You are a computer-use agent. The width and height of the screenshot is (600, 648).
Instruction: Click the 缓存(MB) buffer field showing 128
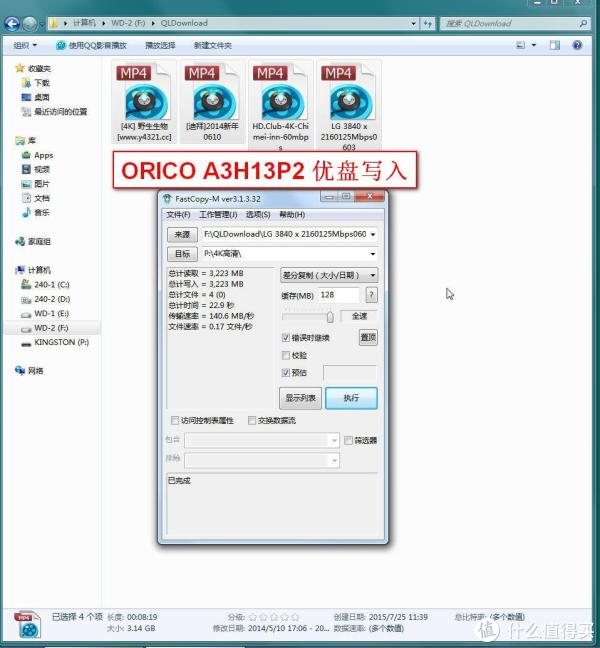coord(338,295)
